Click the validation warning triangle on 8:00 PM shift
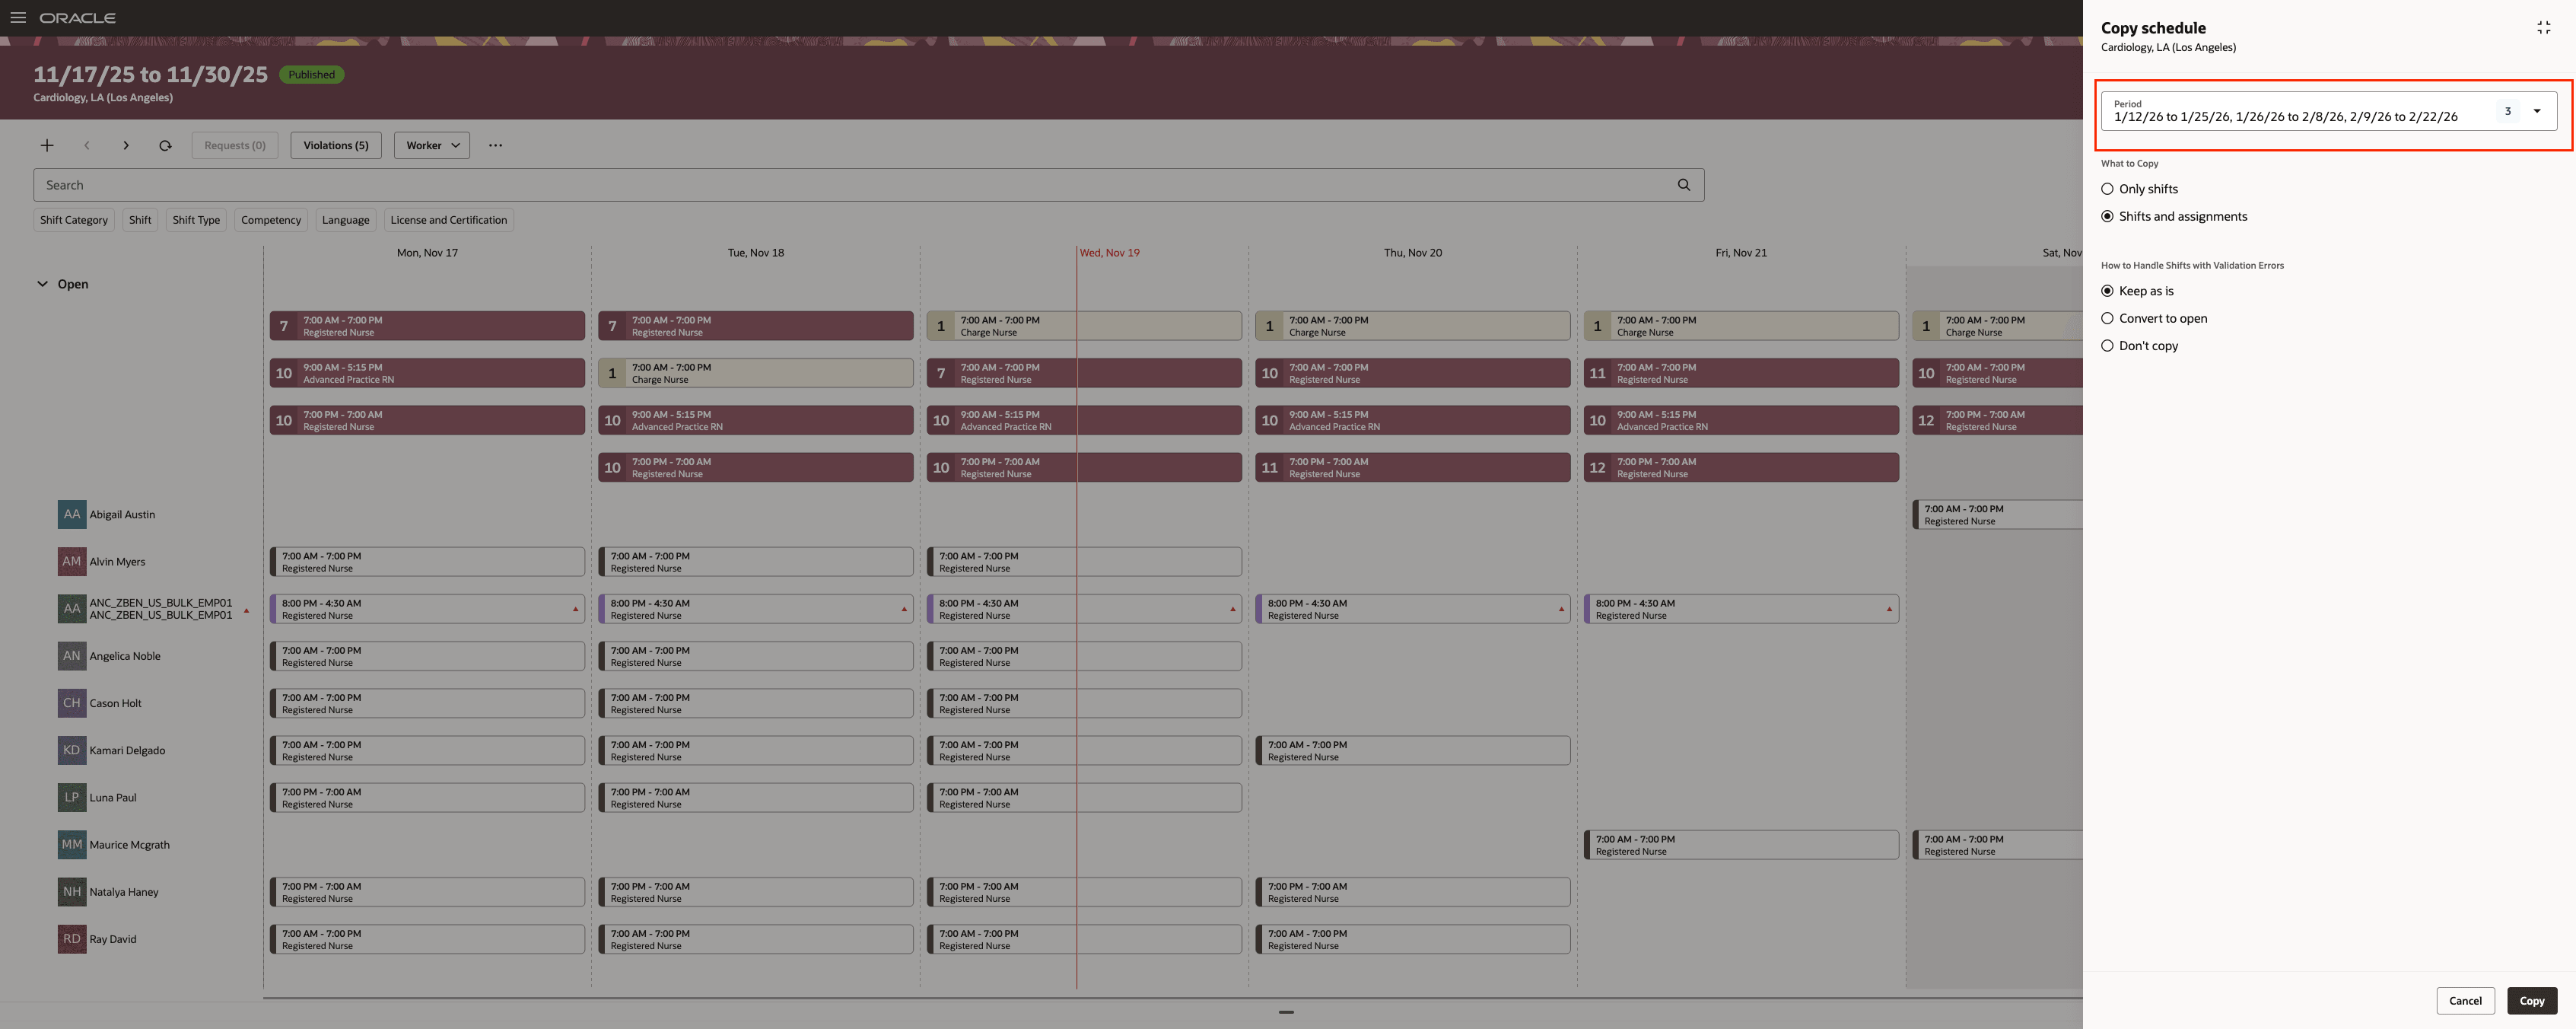 tap(575, 608)
